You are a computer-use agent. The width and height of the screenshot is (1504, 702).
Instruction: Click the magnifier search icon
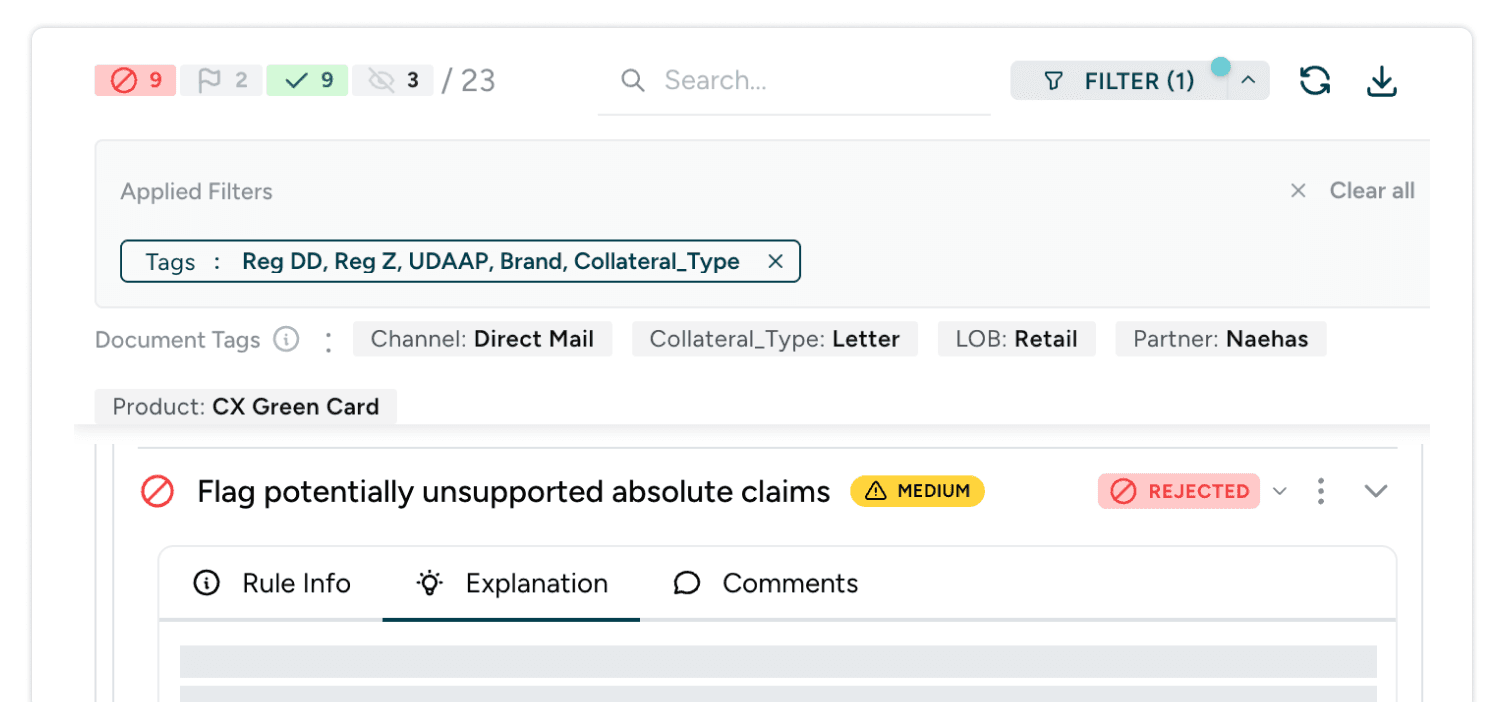point(632,81)
